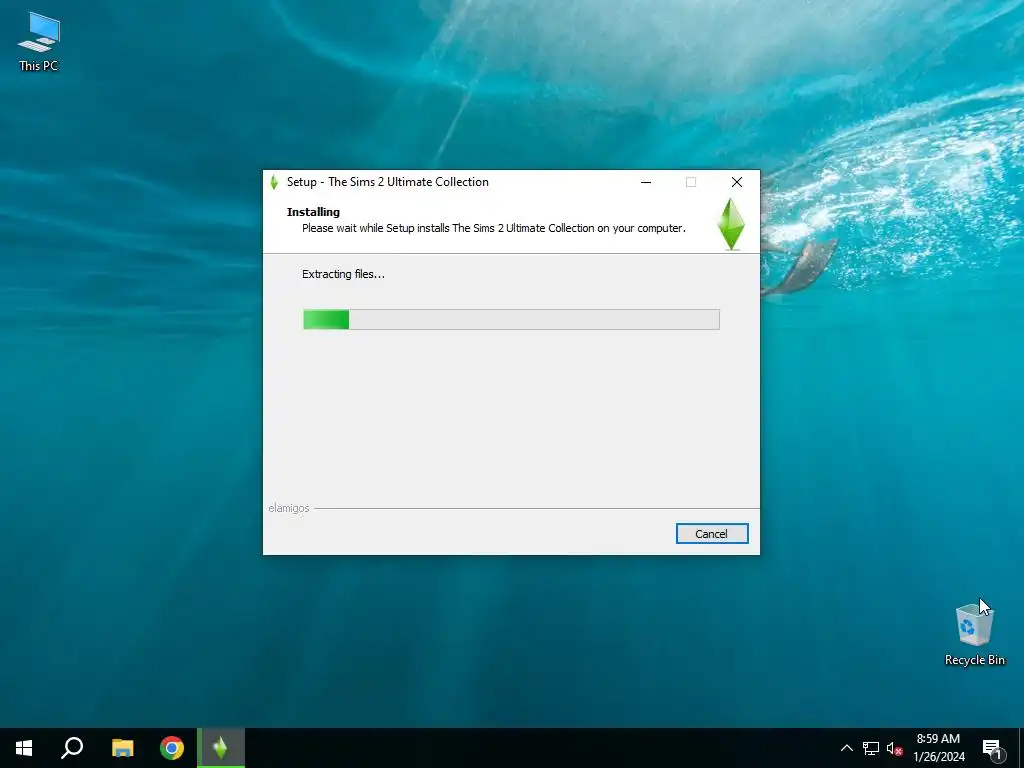Click the disabled maximize button
The image size is (1024, 768).
coord(691,182)
